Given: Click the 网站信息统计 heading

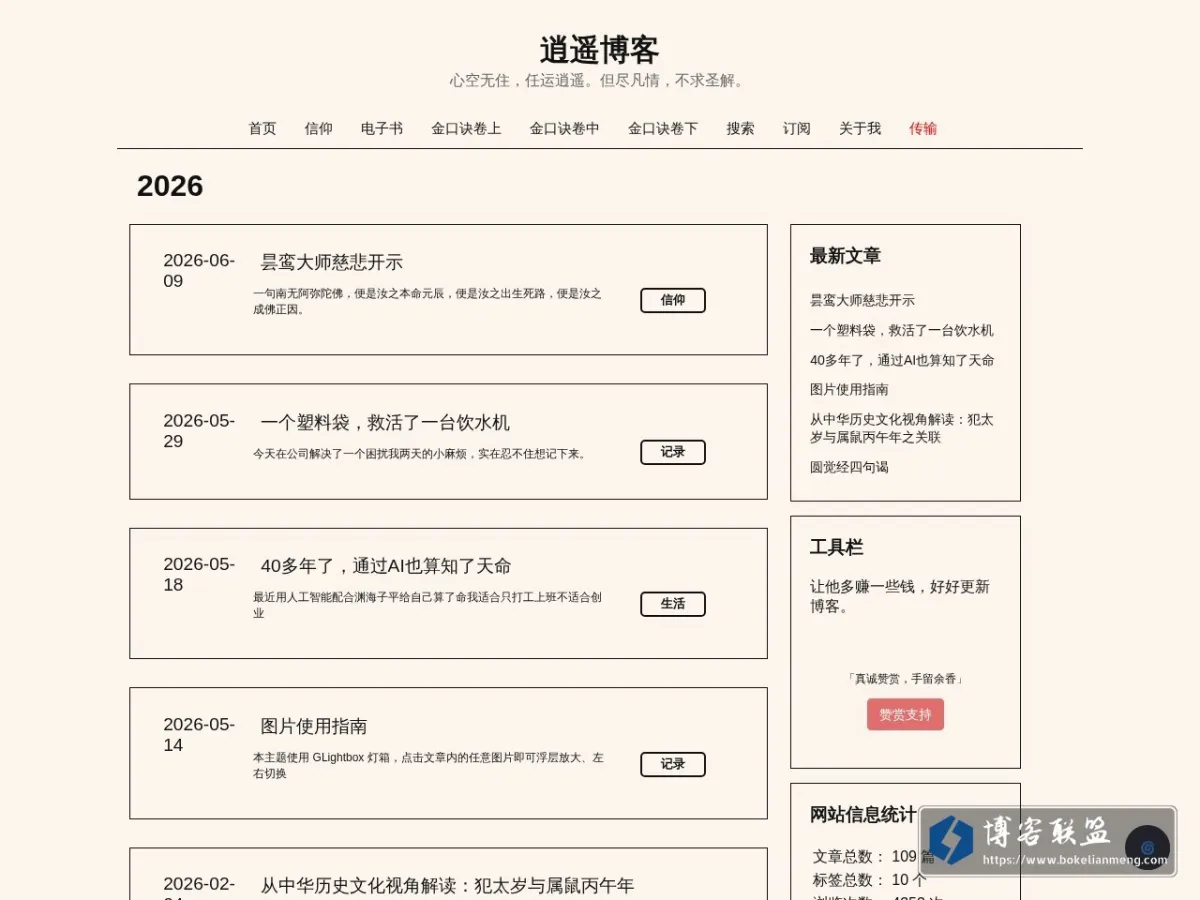Looking at the screenshot, I should click(862, 815).
